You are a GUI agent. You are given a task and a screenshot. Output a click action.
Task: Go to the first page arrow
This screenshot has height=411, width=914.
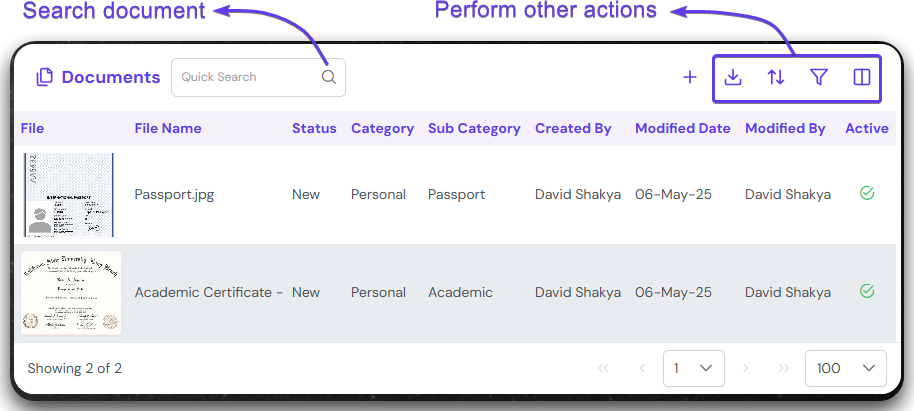[x=603, y=368]
